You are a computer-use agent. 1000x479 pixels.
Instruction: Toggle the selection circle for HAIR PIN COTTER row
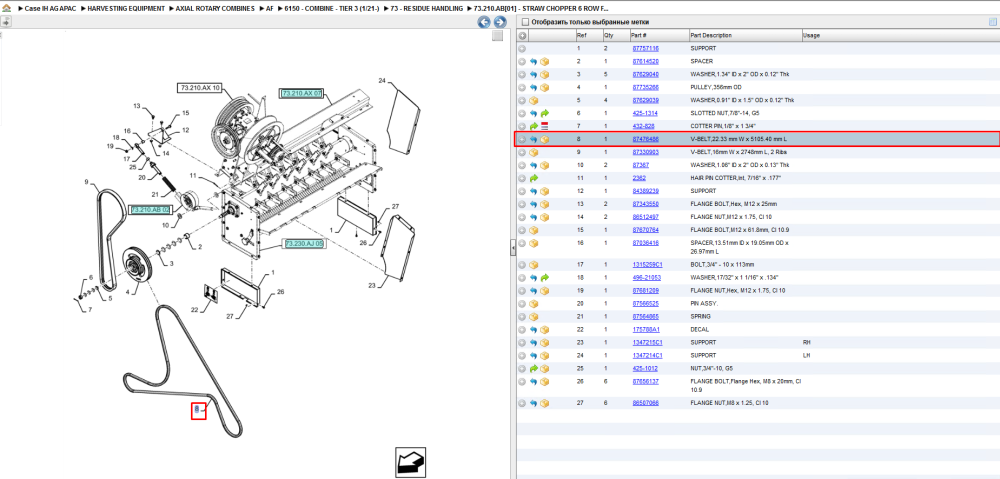click(522, 178)
